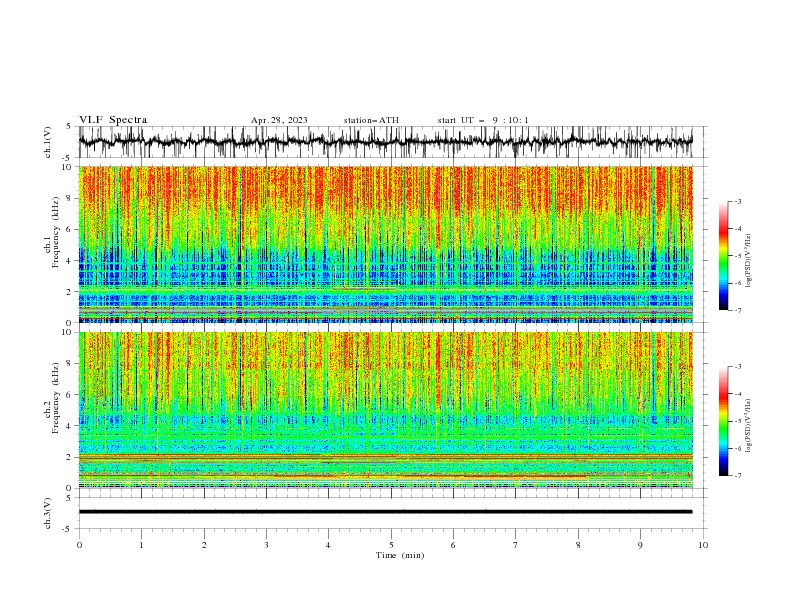Click the ch.2 spectrogram panel
Image resolution: width=792 pixels, height=612 pixels.
pos(385,410)
